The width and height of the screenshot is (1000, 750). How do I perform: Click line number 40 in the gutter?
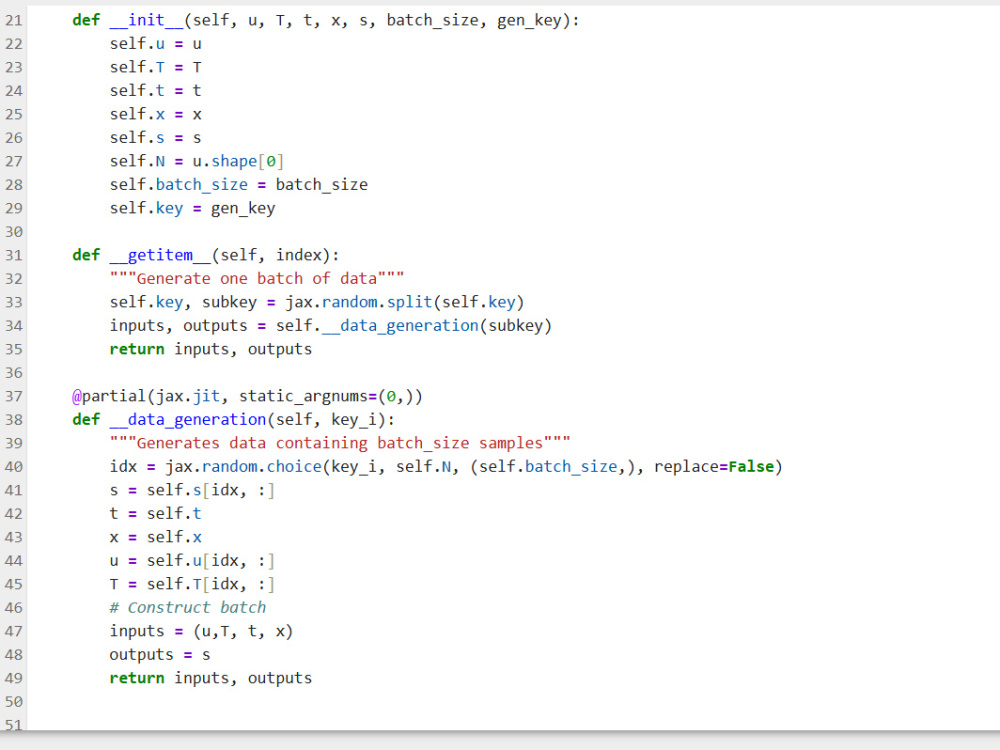13,467
